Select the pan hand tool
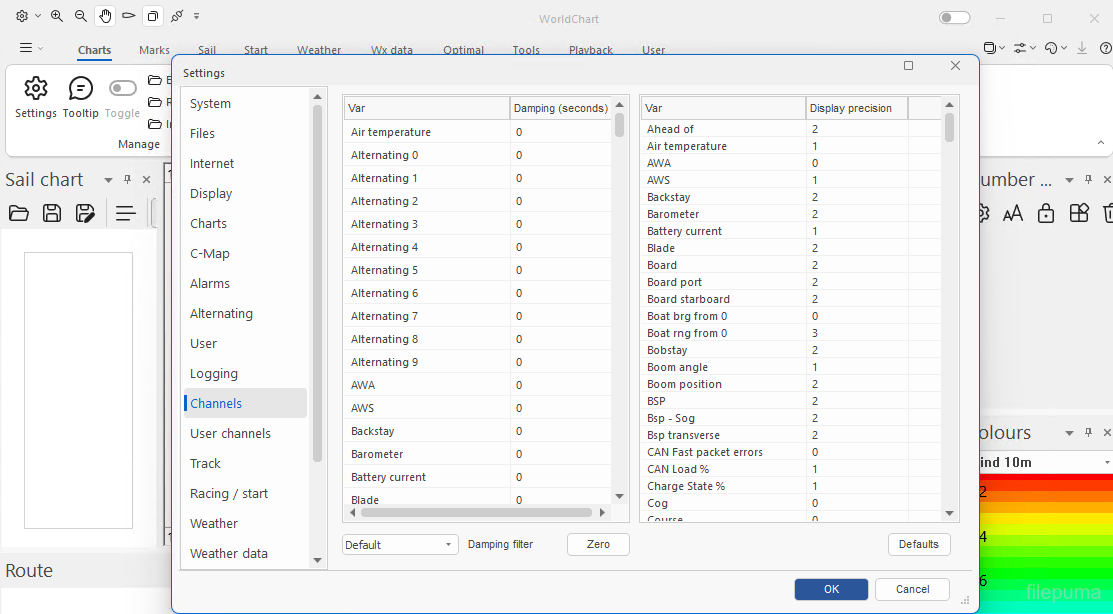The image size is (1113, 614). click(105, 16)
